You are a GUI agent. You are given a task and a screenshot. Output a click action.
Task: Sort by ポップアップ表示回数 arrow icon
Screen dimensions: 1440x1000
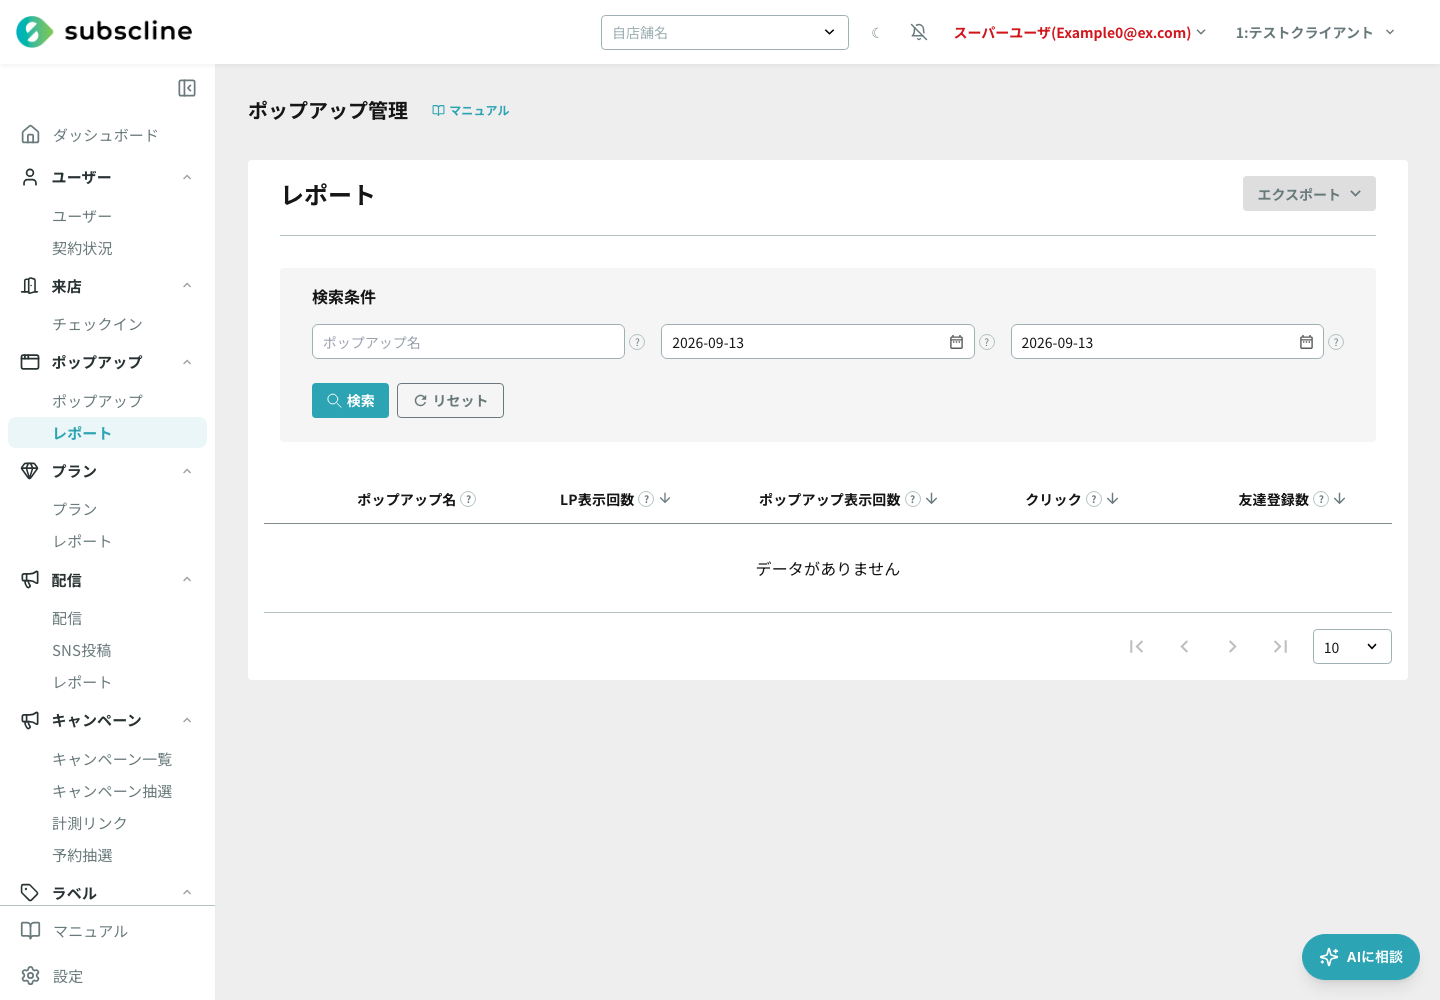[x=931, y=498]
